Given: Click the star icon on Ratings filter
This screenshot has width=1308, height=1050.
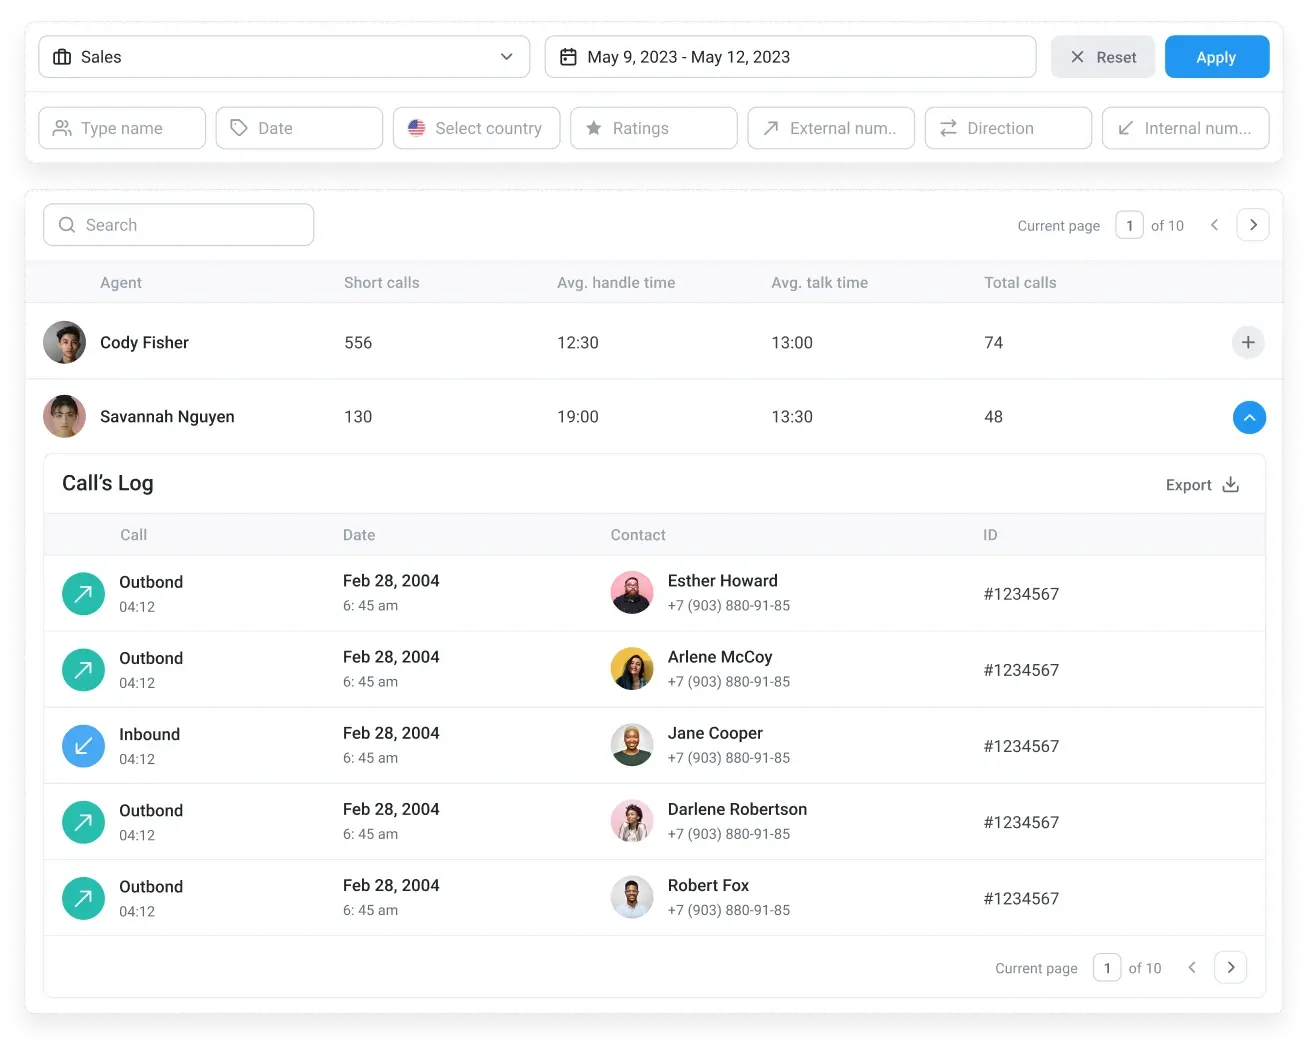Looking at the screenshot, I should tap(594, 128).
